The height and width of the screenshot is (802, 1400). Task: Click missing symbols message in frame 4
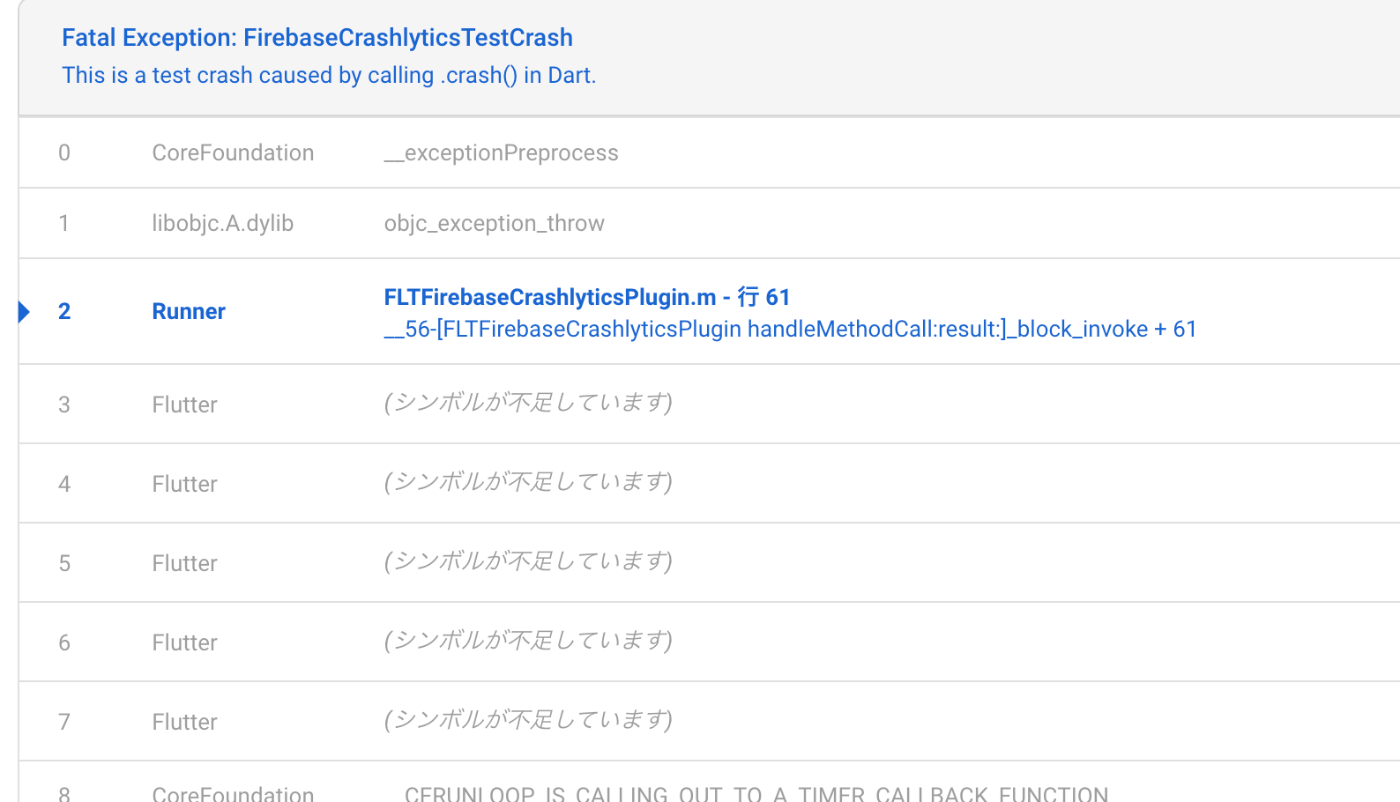[528, 482]
